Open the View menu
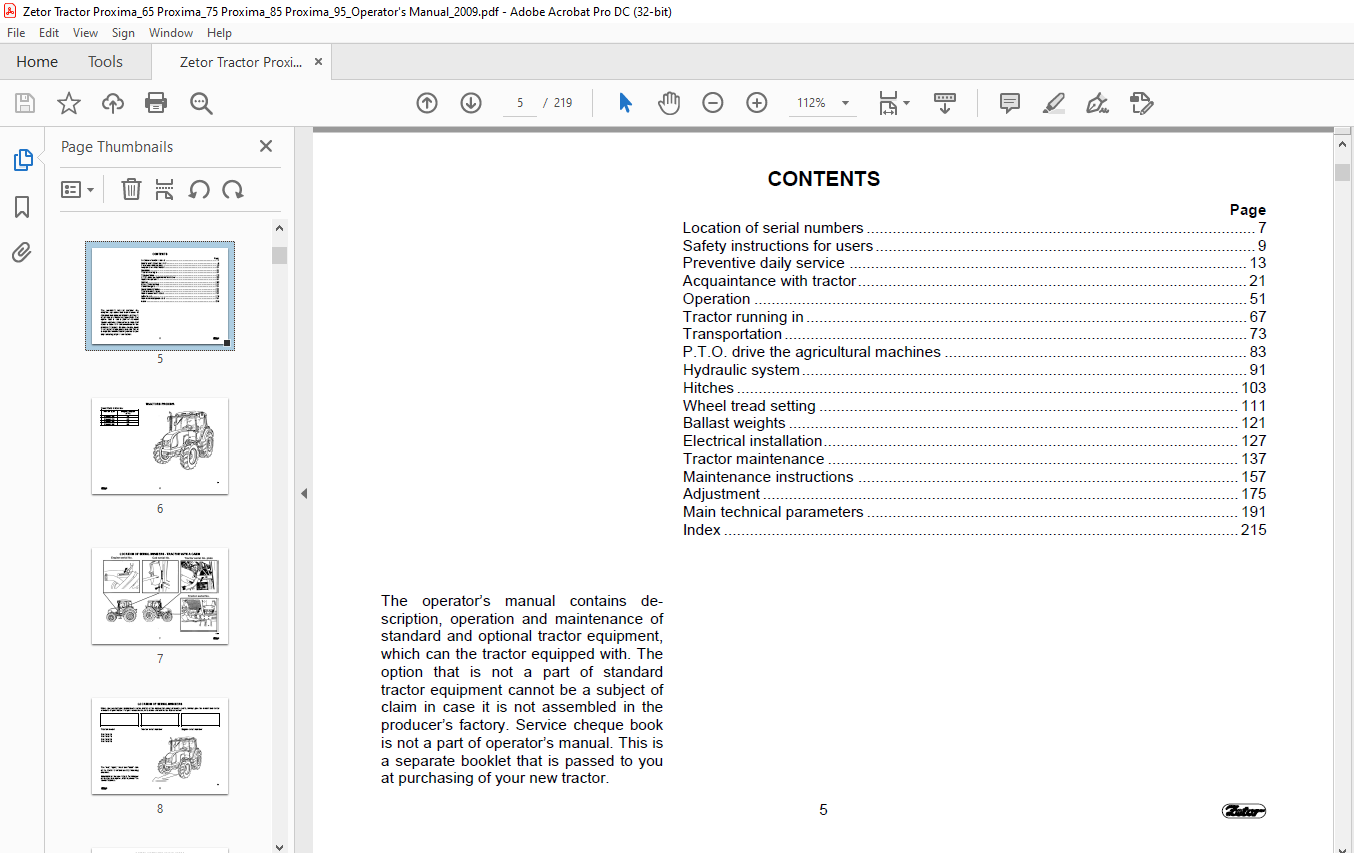1354x853 pixels. coord(86,33)
